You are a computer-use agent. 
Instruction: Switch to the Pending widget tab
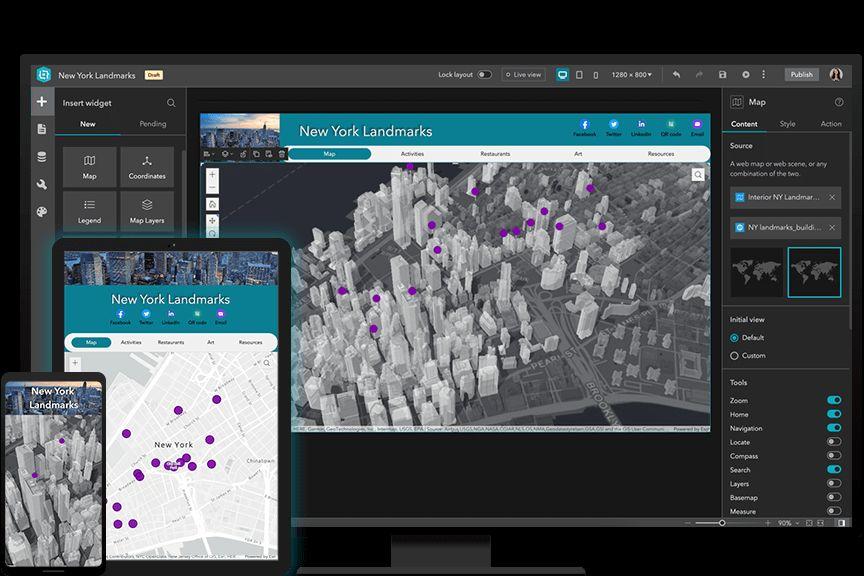153,124
